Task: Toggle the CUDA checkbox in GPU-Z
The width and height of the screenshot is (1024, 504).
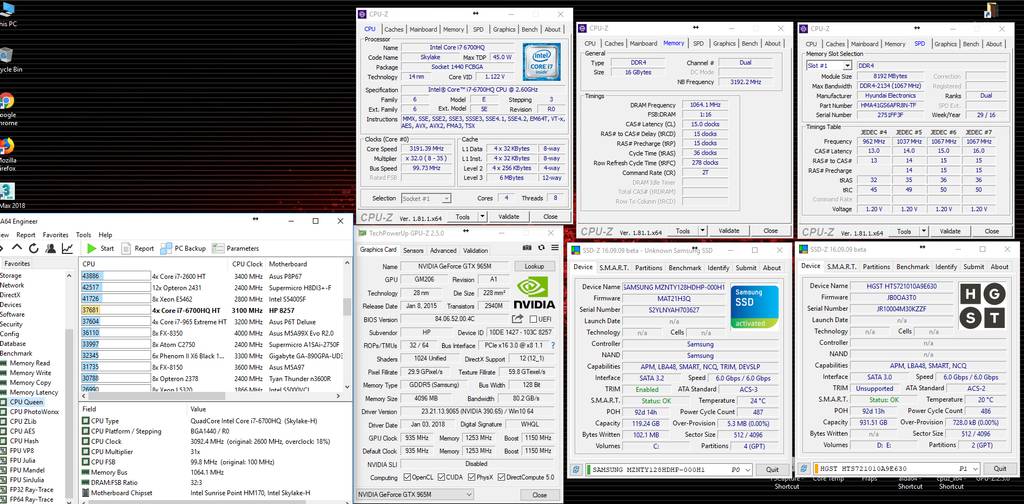Action: coord(441,477)
